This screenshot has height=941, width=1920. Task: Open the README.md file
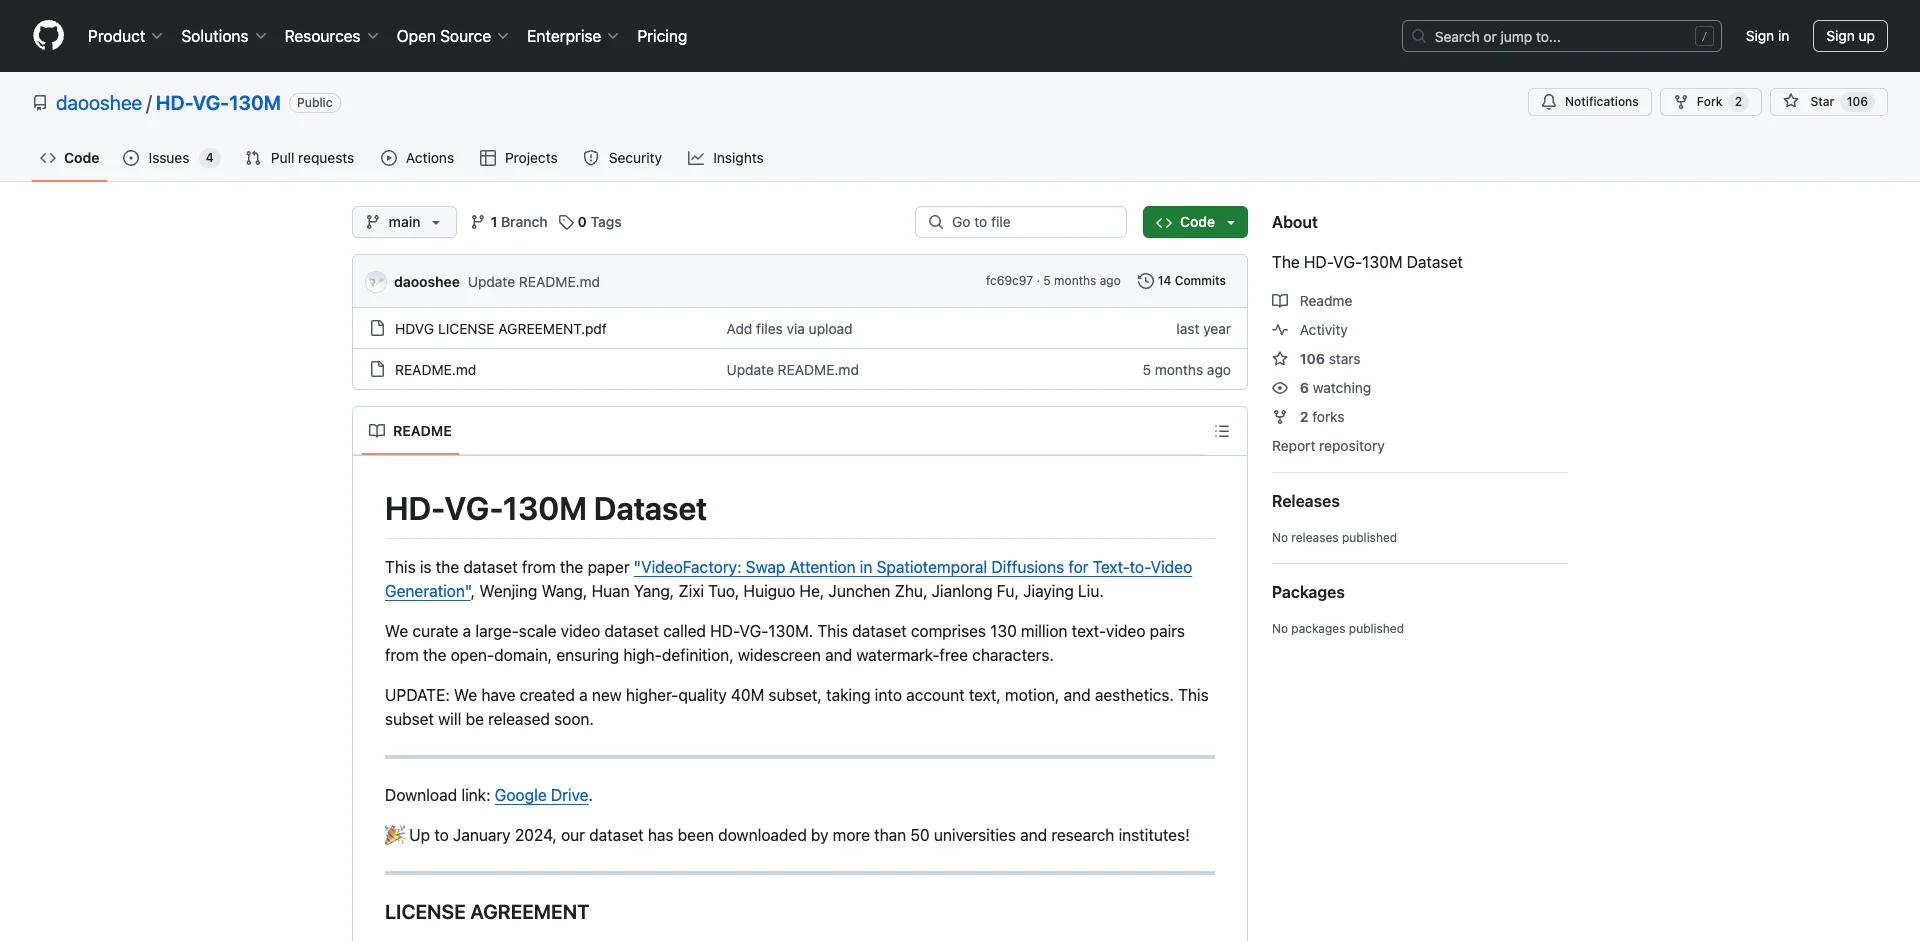click(x=435, y=370)
